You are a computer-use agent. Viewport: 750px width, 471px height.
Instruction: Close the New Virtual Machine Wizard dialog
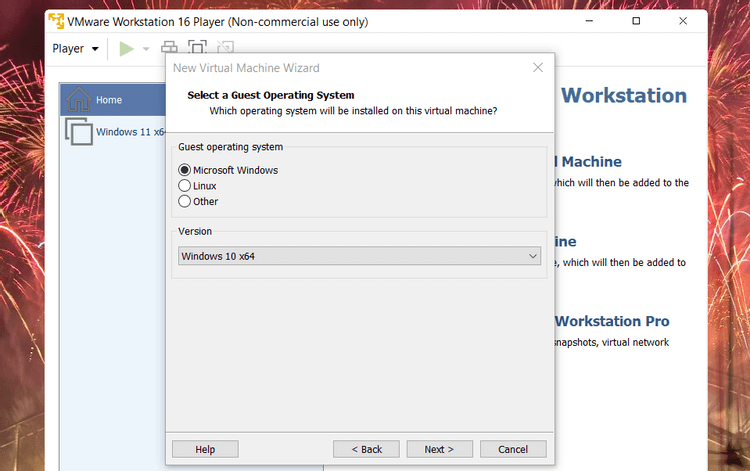click(538, 67)
